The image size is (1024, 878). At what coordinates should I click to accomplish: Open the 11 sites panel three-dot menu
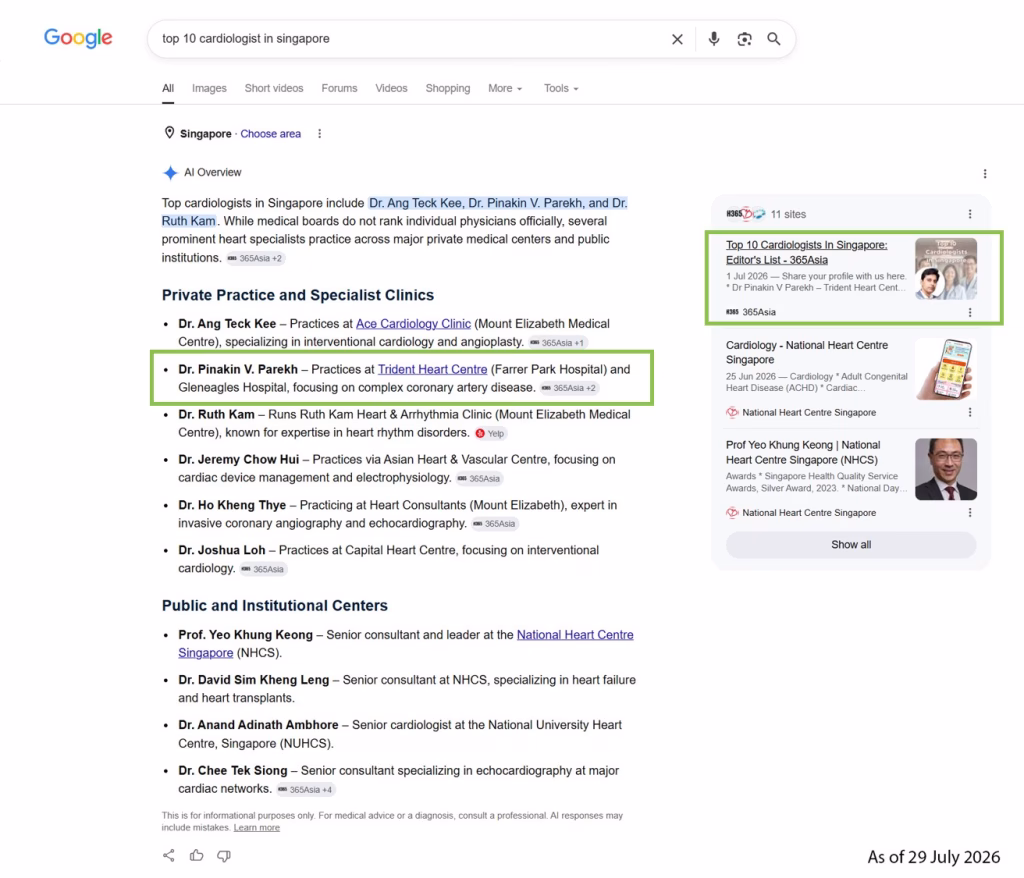click(x=970, y=214)
